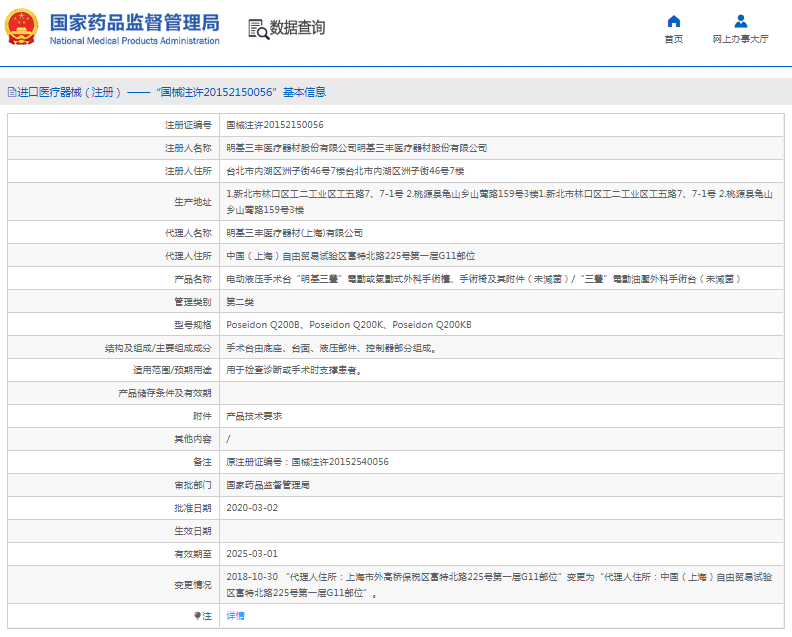Click the bulb icon beside 注 label

[x=197, y=616]
